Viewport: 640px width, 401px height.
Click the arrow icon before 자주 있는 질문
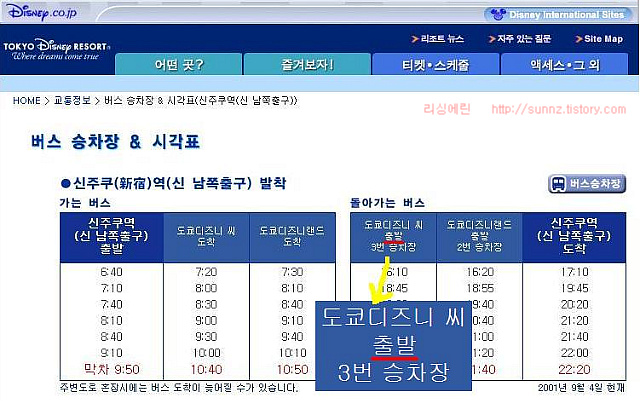[x=492, y=39]
